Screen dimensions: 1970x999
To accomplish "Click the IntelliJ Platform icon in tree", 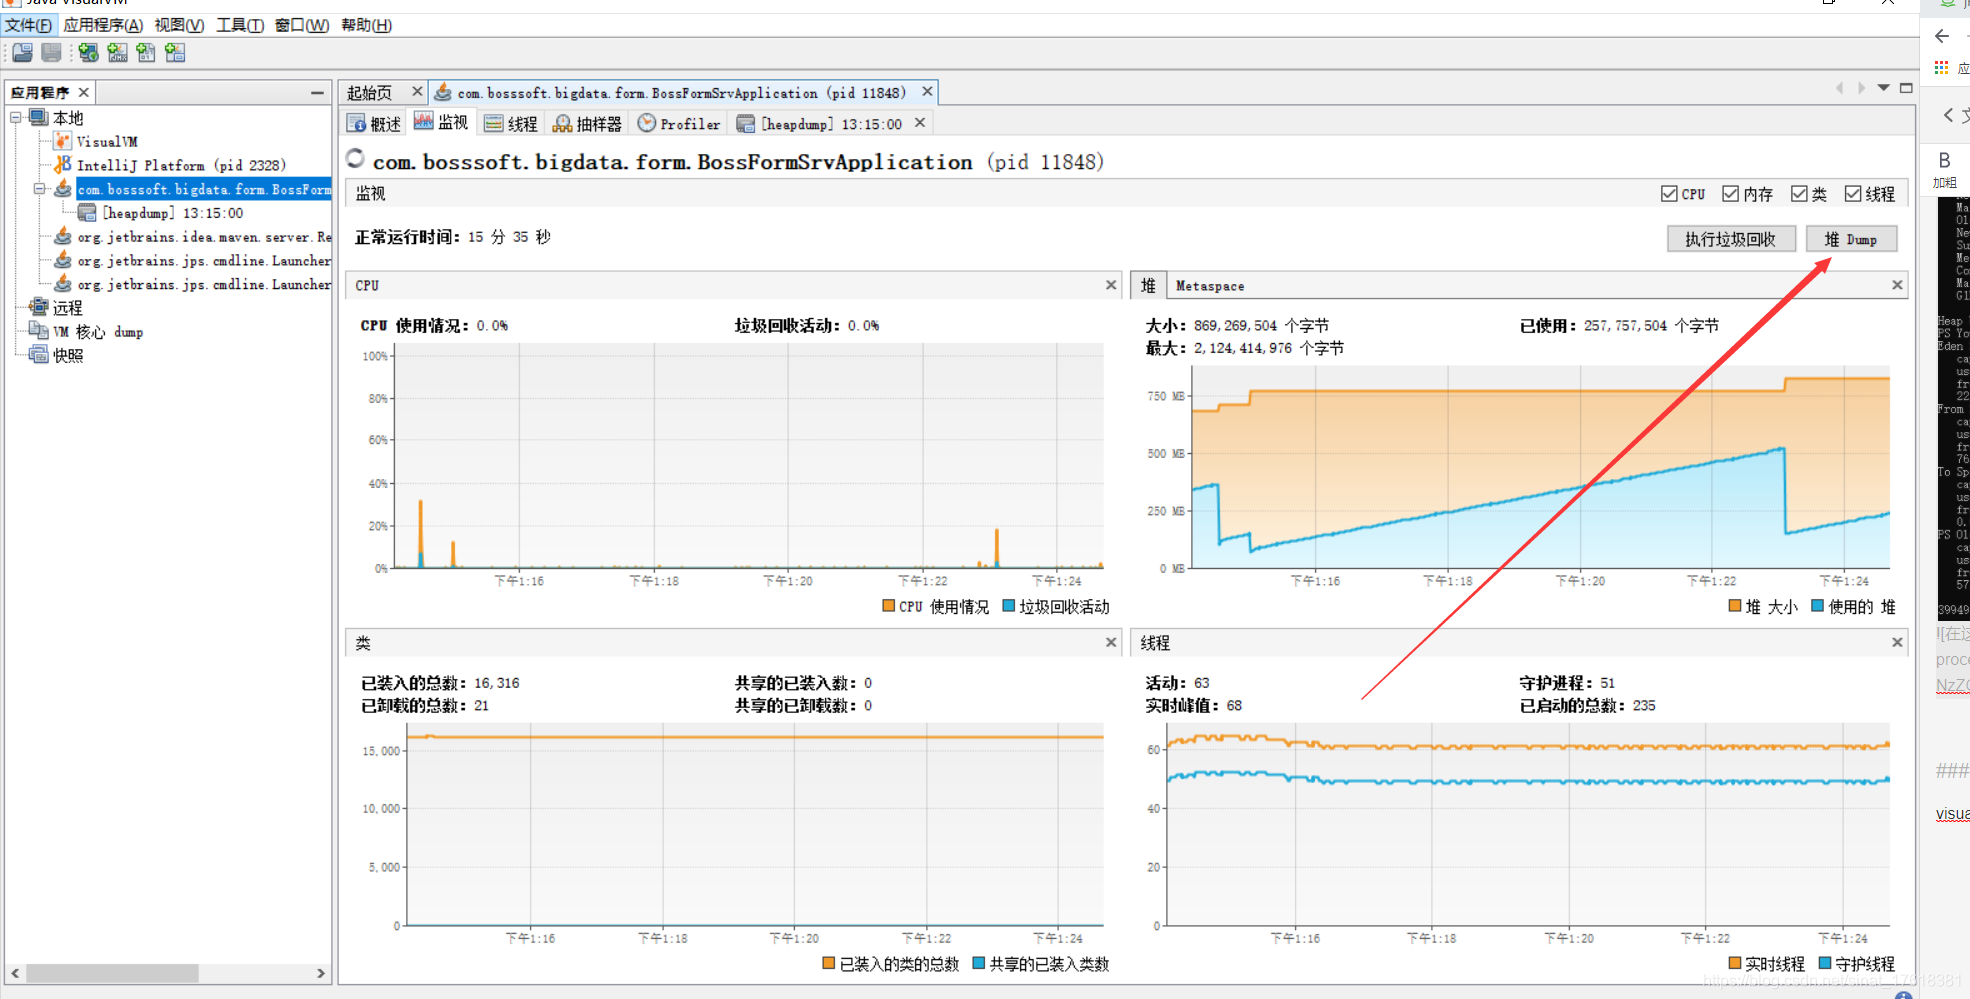I will [x=63, y=165].
